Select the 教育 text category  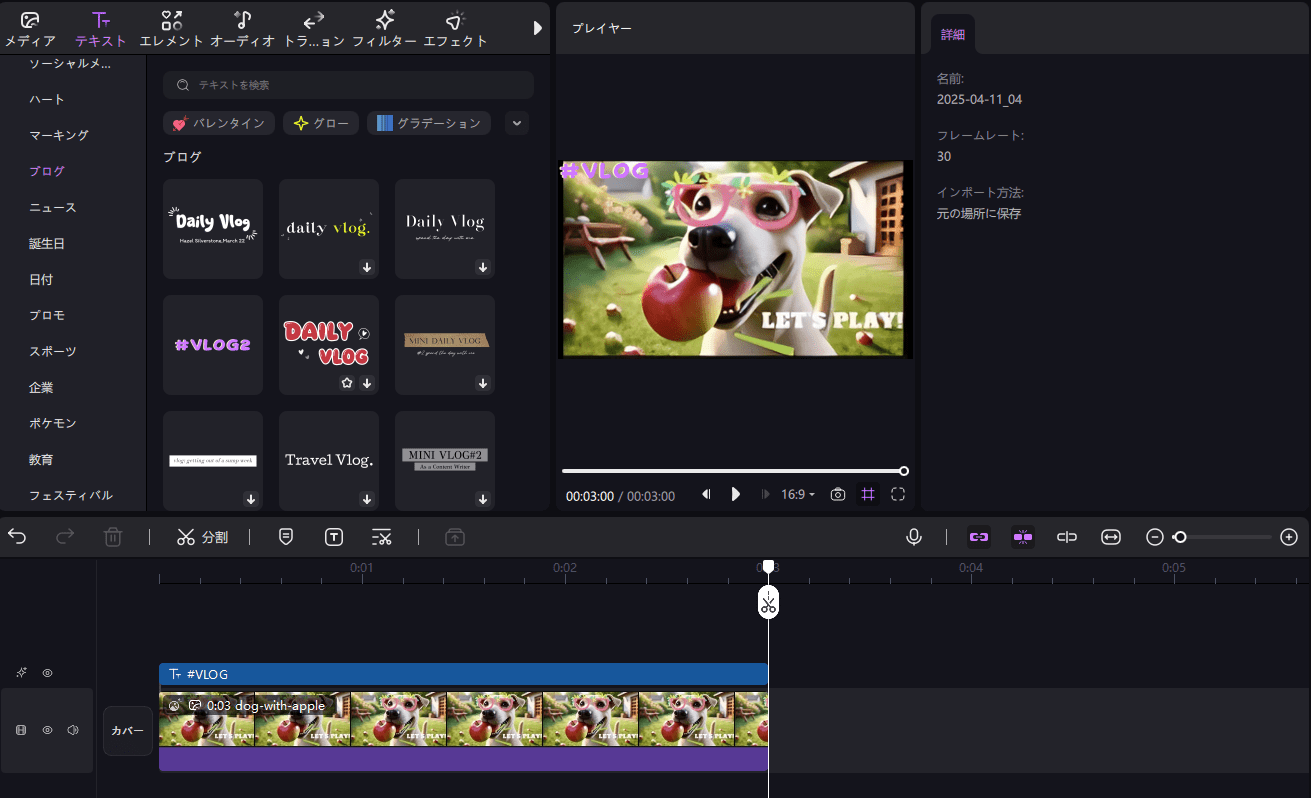[41, 459]
